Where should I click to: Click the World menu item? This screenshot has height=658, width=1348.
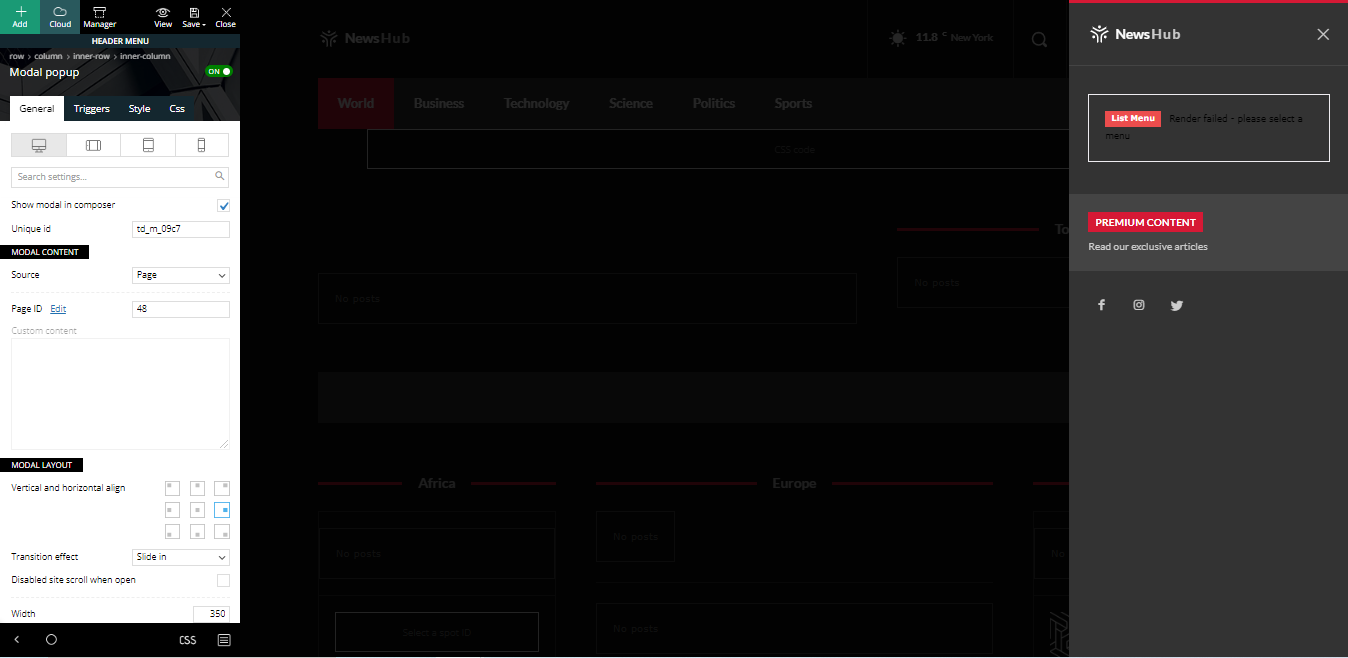coord(356,103)
